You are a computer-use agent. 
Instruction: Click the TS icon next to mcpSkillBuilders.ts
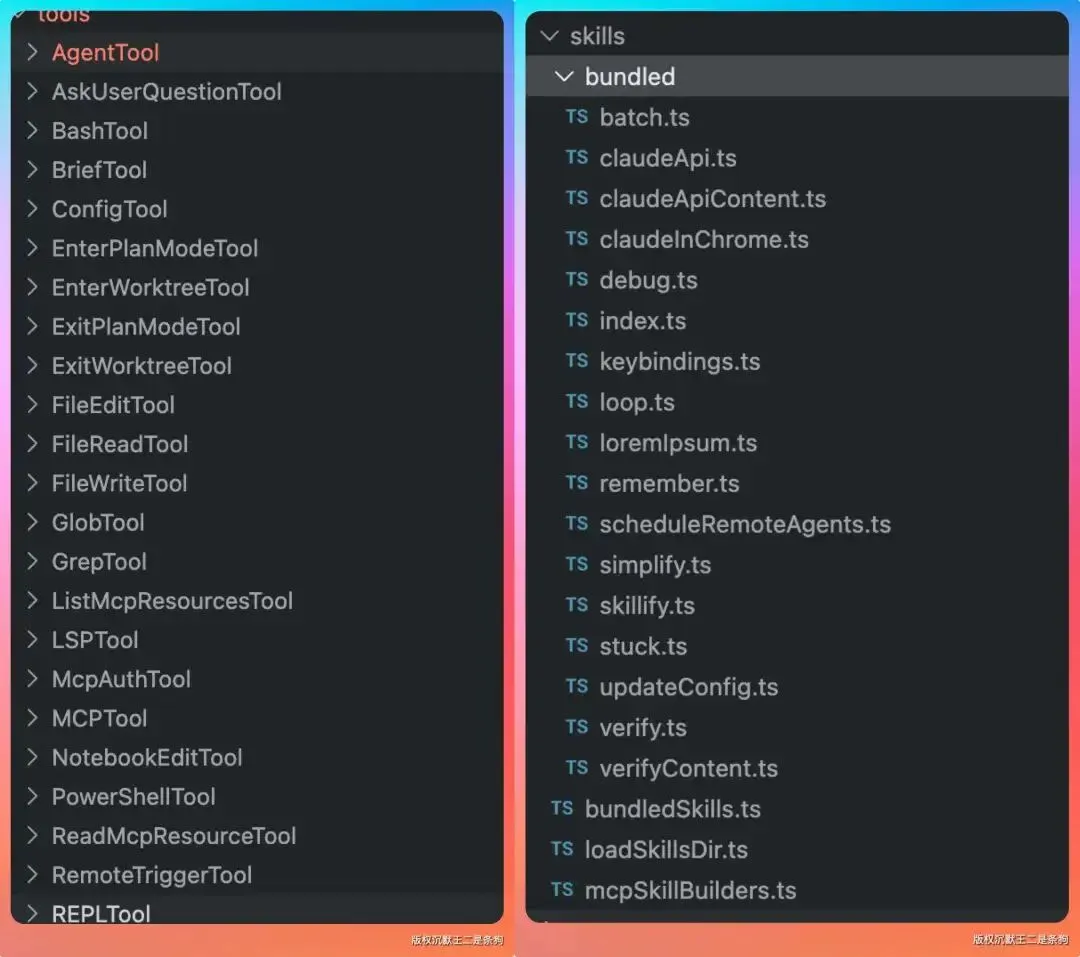point(562,889)
